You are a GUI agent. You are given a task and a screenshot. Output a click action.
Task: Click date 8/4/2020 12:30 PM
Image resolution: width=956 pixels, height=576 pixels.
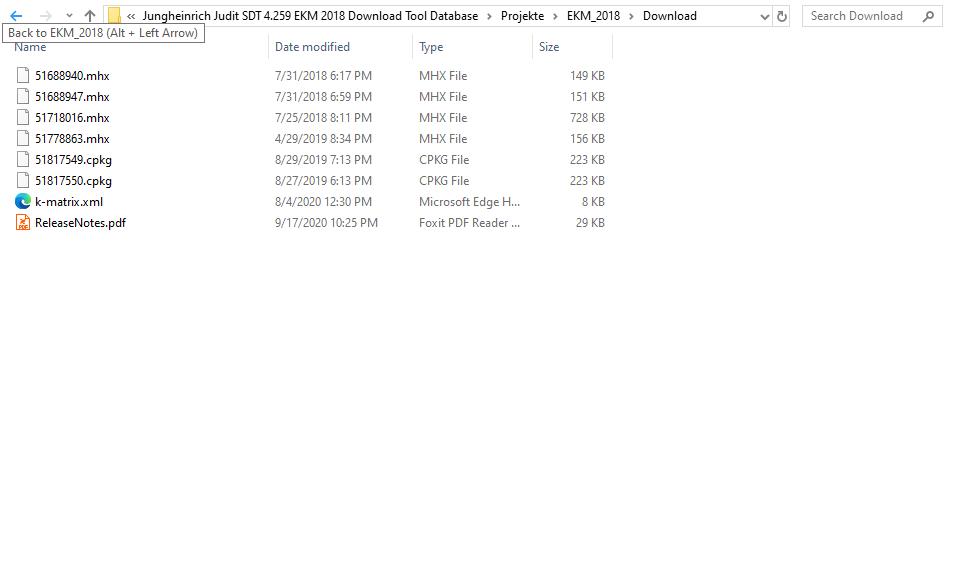pos(323,202)
